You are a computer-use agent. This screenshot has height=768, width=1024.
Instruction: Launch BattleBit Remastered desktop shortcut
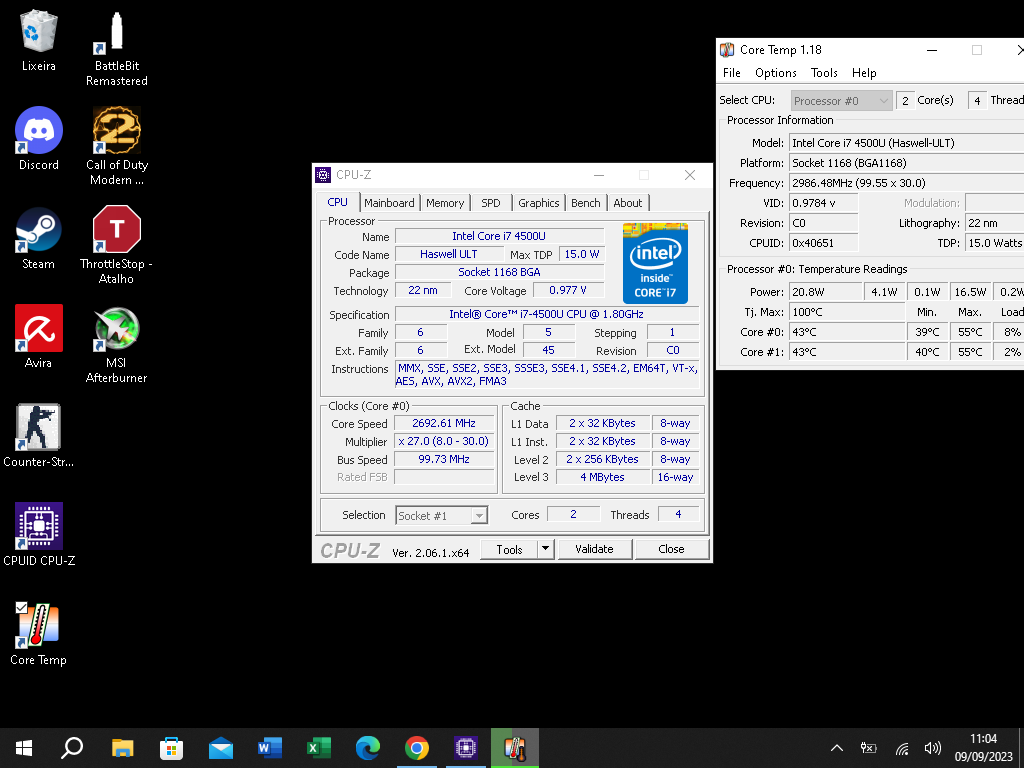coord(116,49)
